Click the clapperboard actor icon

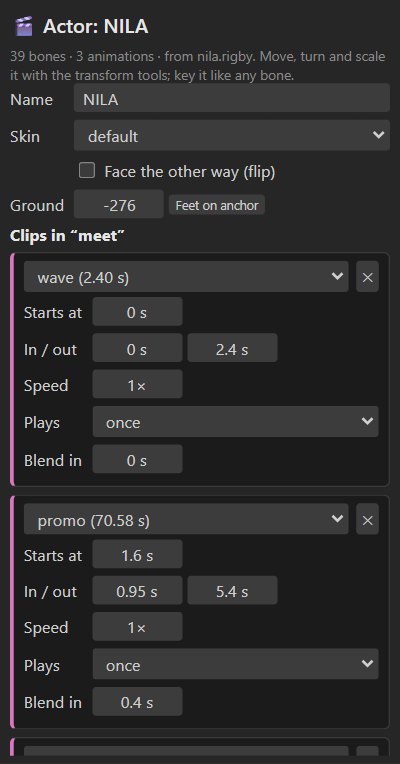click(23, 26)
